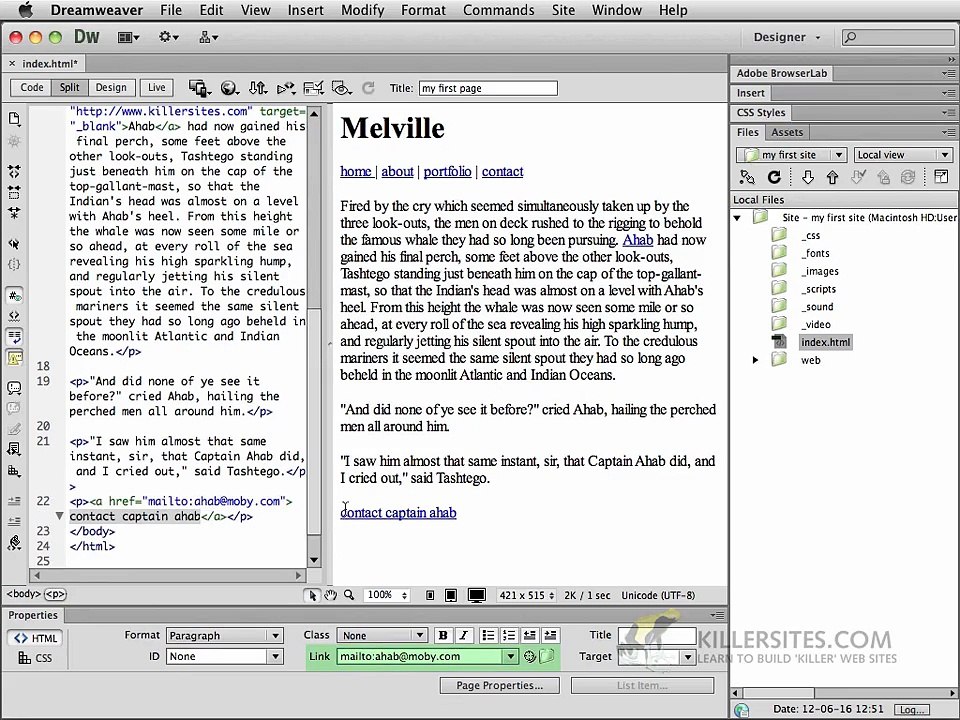Toggle Live view
Viewport: 960px width, 720px height.
157,88
